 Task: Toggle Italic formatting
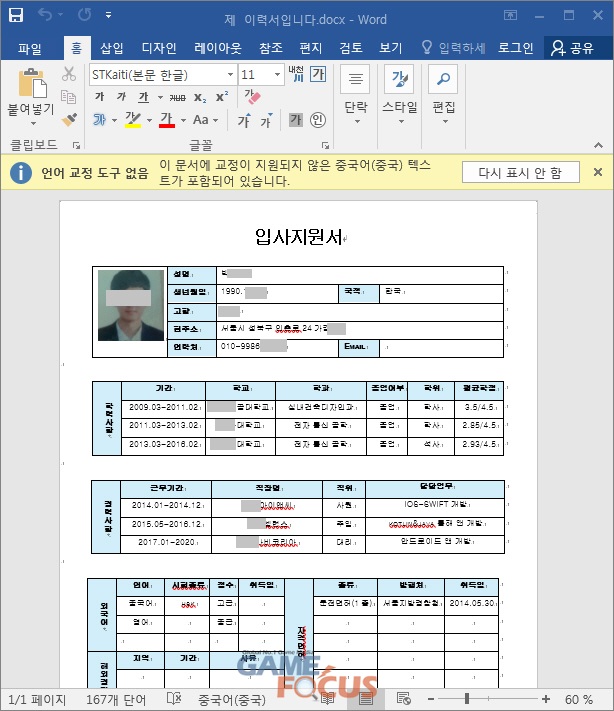coord(121,97)
